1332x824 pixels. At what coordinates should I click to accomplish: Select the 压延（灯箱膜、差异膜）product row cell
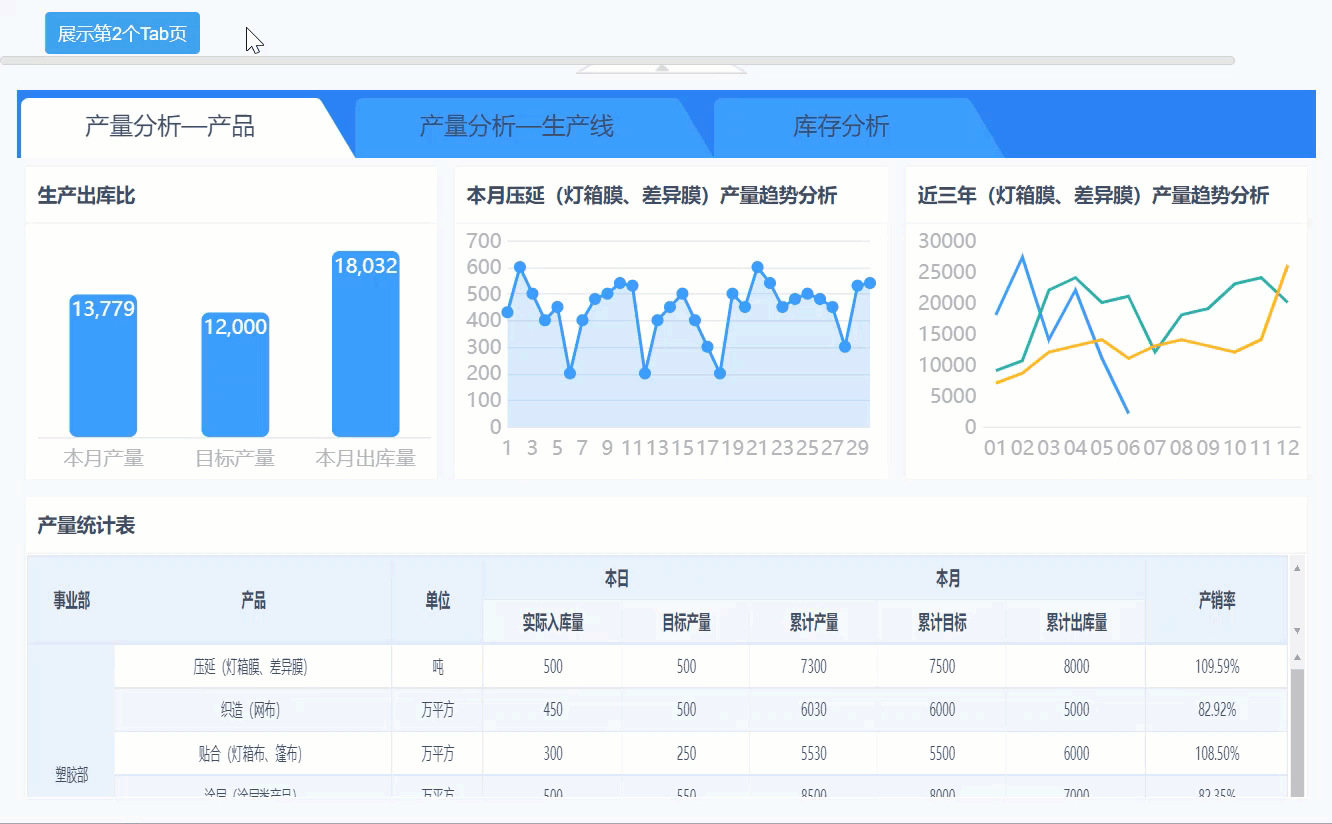[252, 667]
